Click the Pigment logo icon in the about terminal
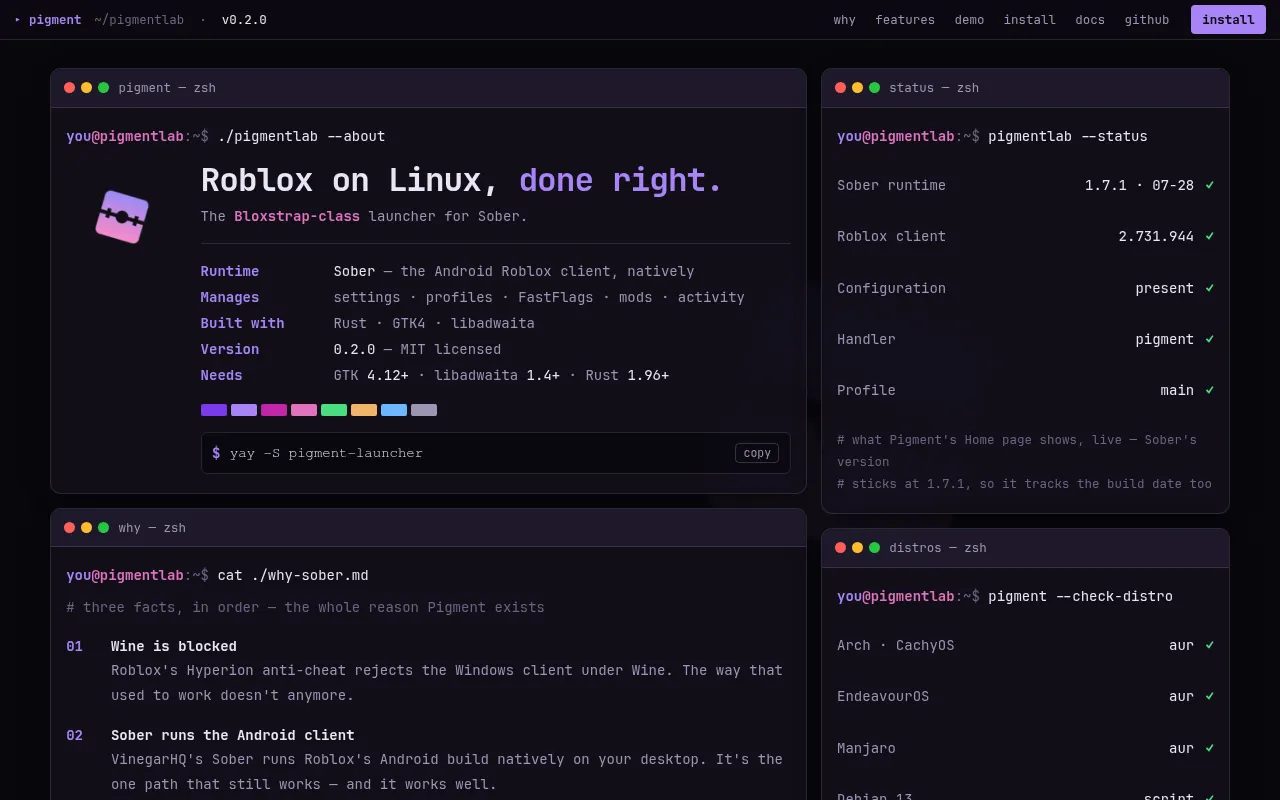The image size is (1280, 800). (122, 217)
